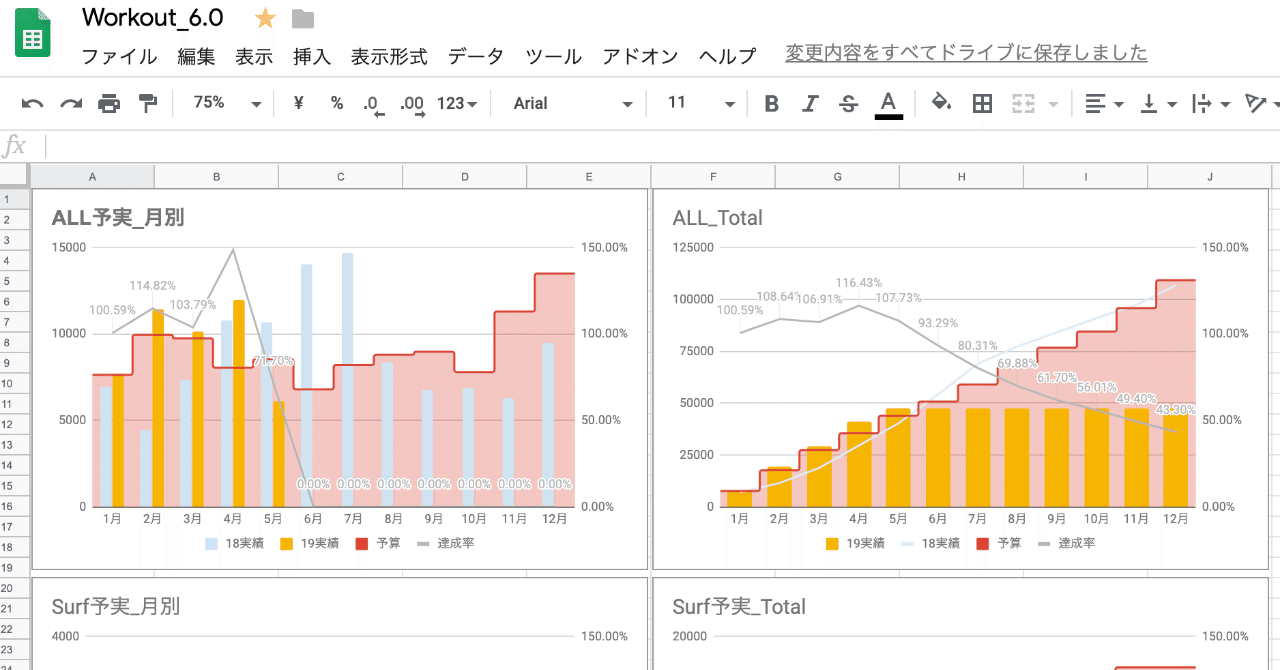Open the 編集 menu
Image resolution: width=1280 pixels, height=670 pixels.
pos(196,56)
